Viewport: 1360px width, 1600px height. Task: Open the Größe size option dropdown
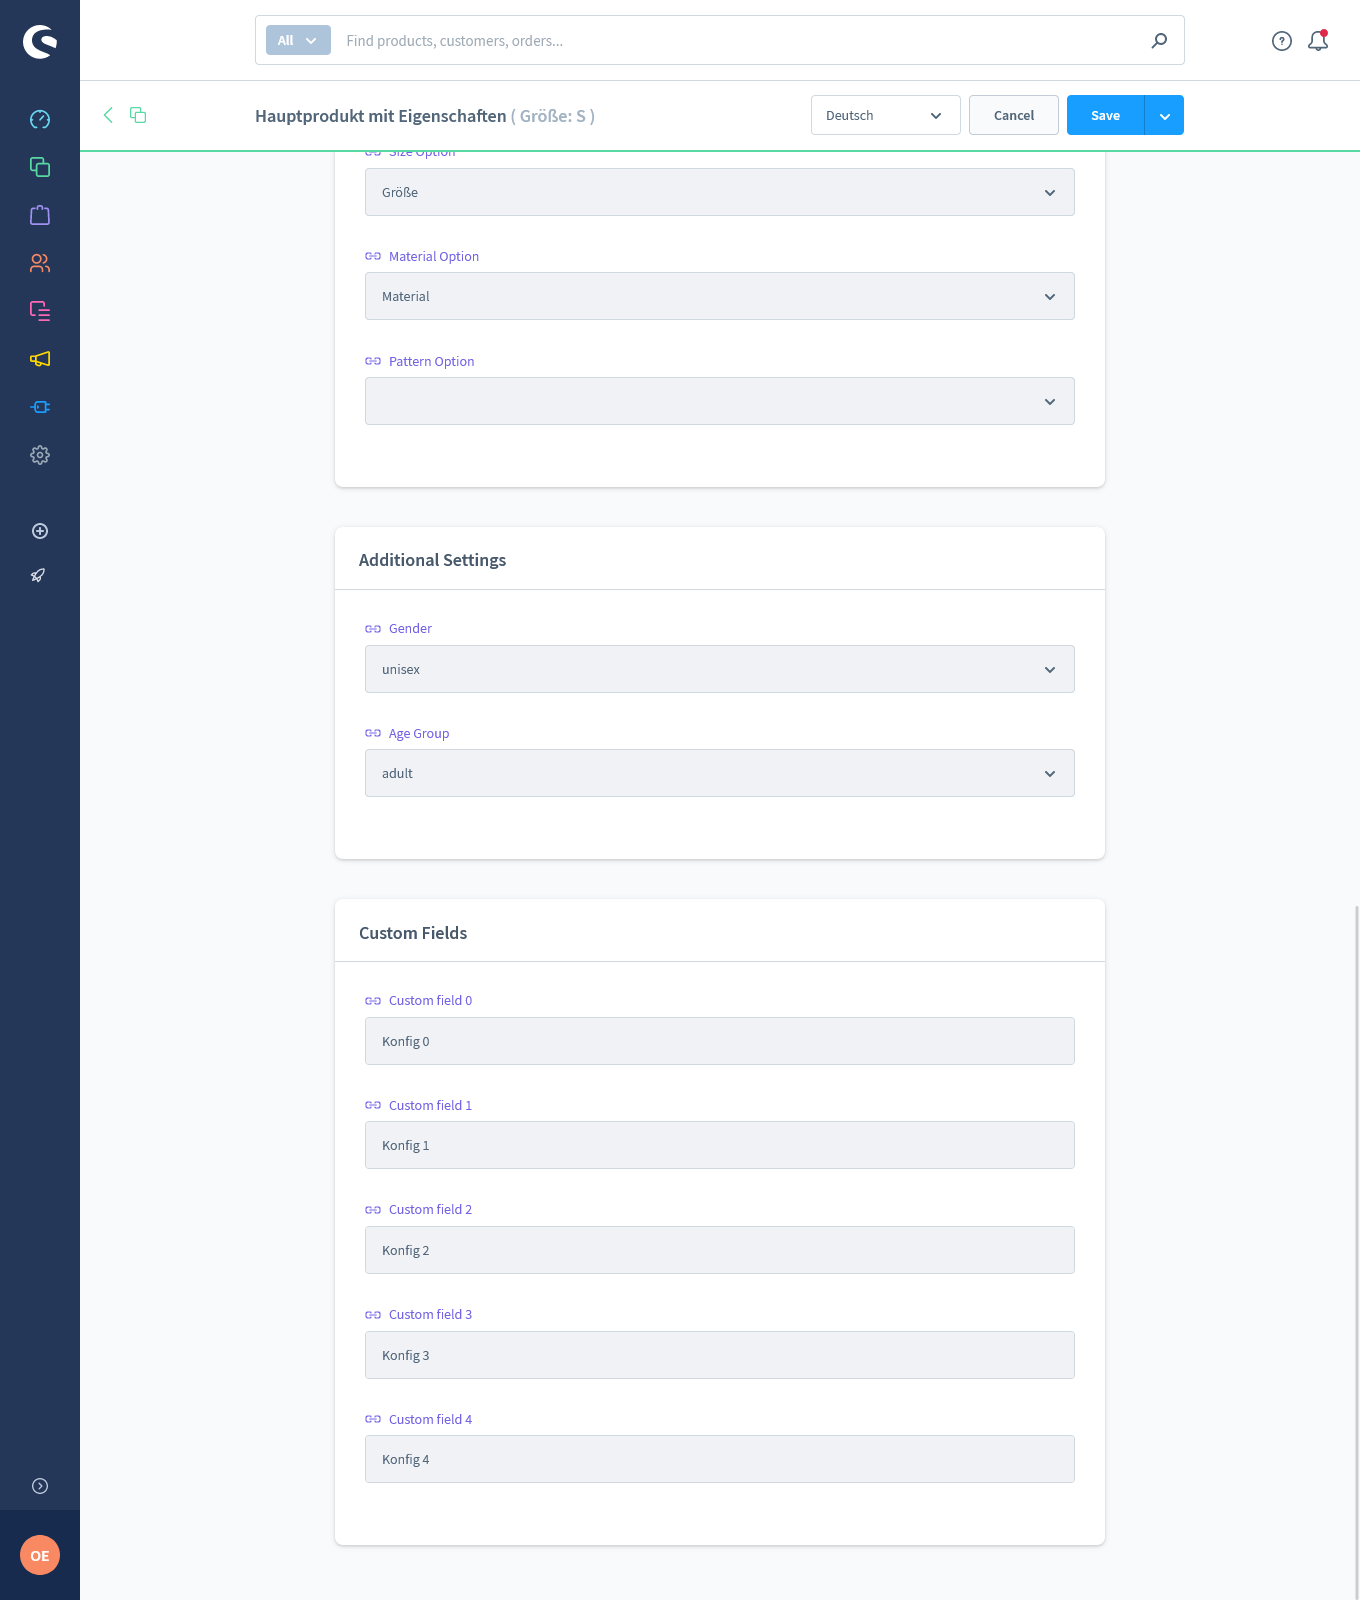(720, 192)
